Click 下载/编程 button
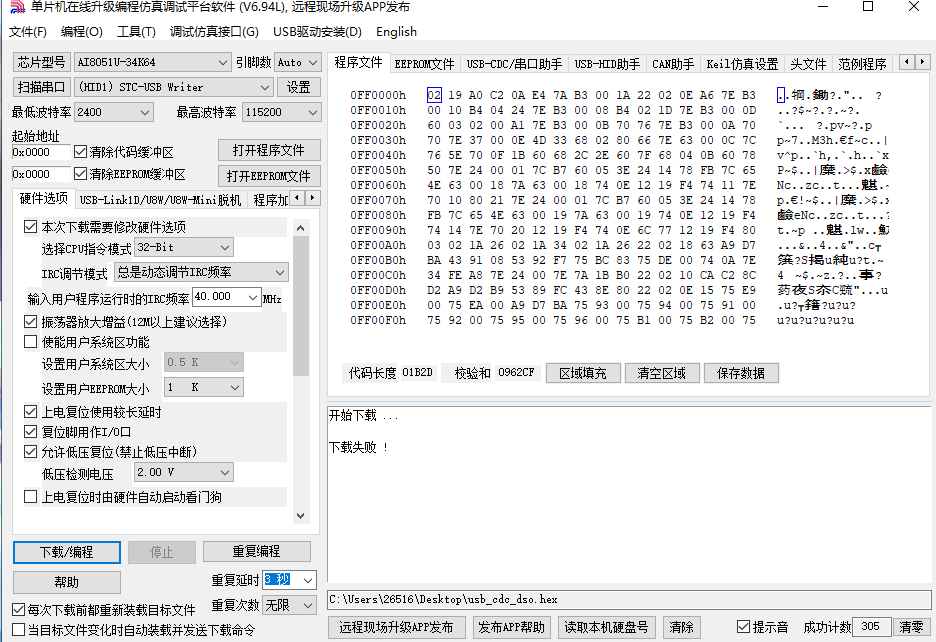936x642 pixels. pos(67,552)
